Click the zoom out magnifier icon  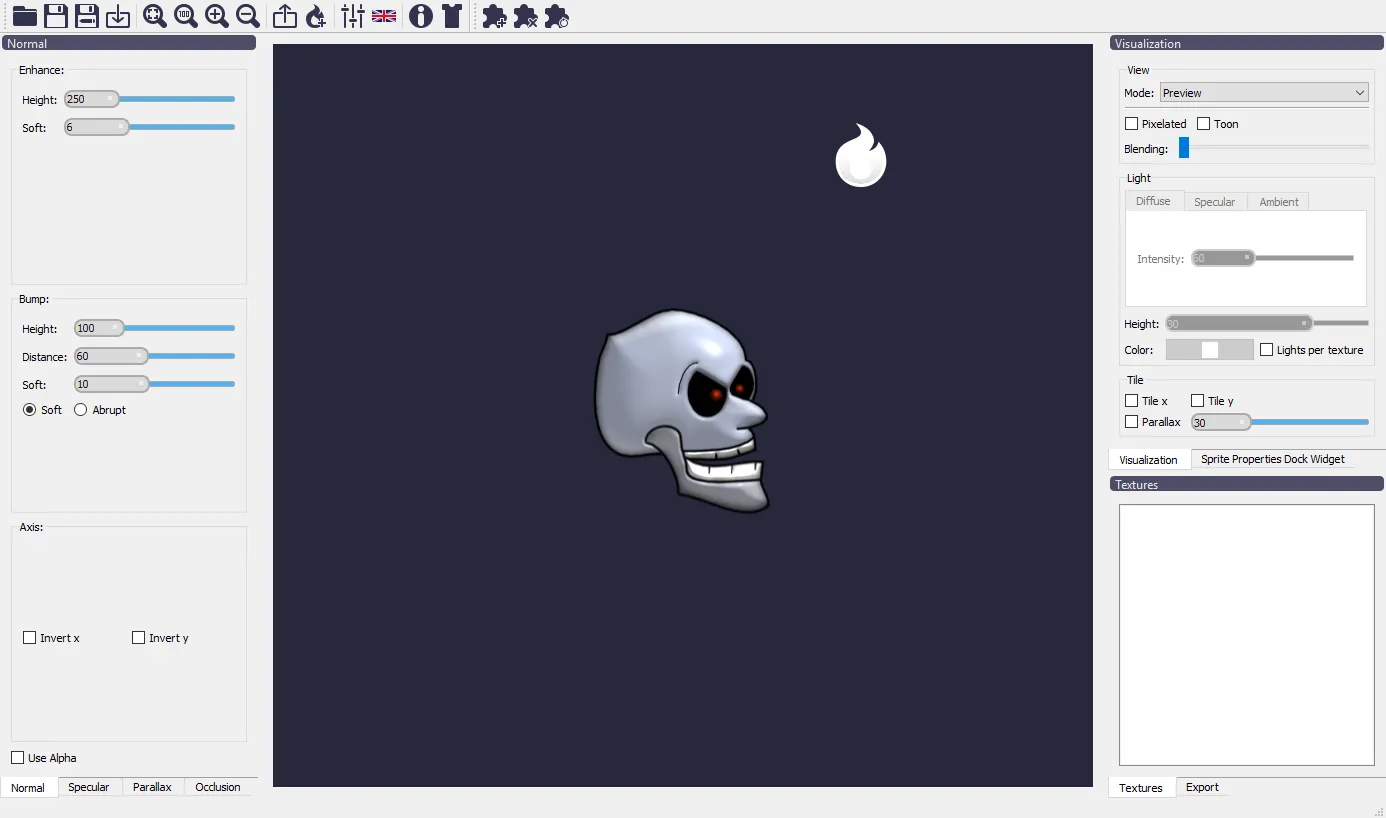pos(248,16)
